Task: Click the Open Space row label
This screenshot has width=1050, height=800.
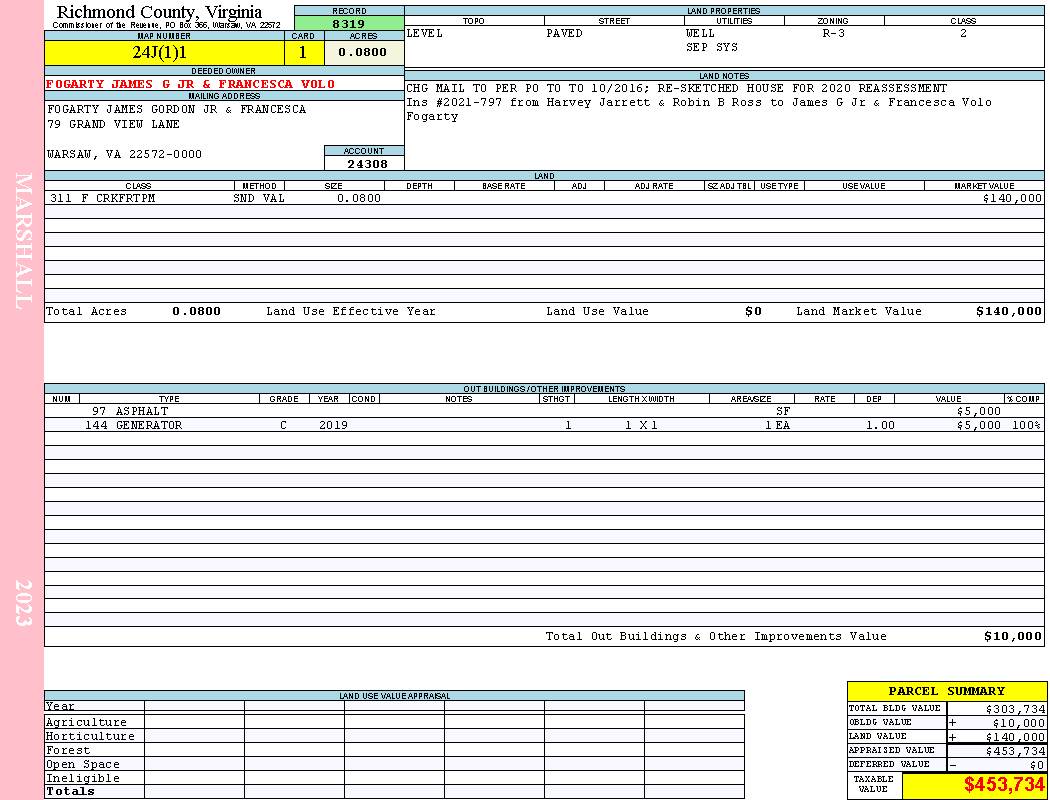Action: [82, 765]
